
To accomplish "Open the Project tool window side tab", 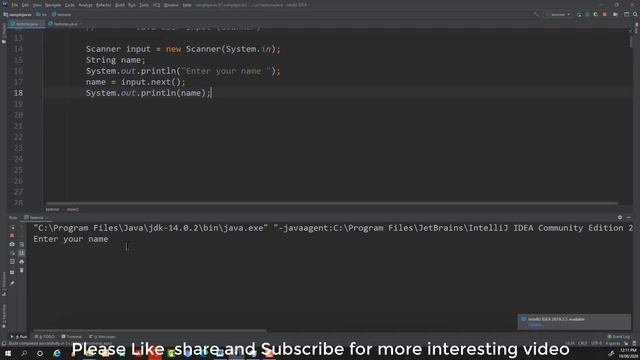I will click(4, 33).
